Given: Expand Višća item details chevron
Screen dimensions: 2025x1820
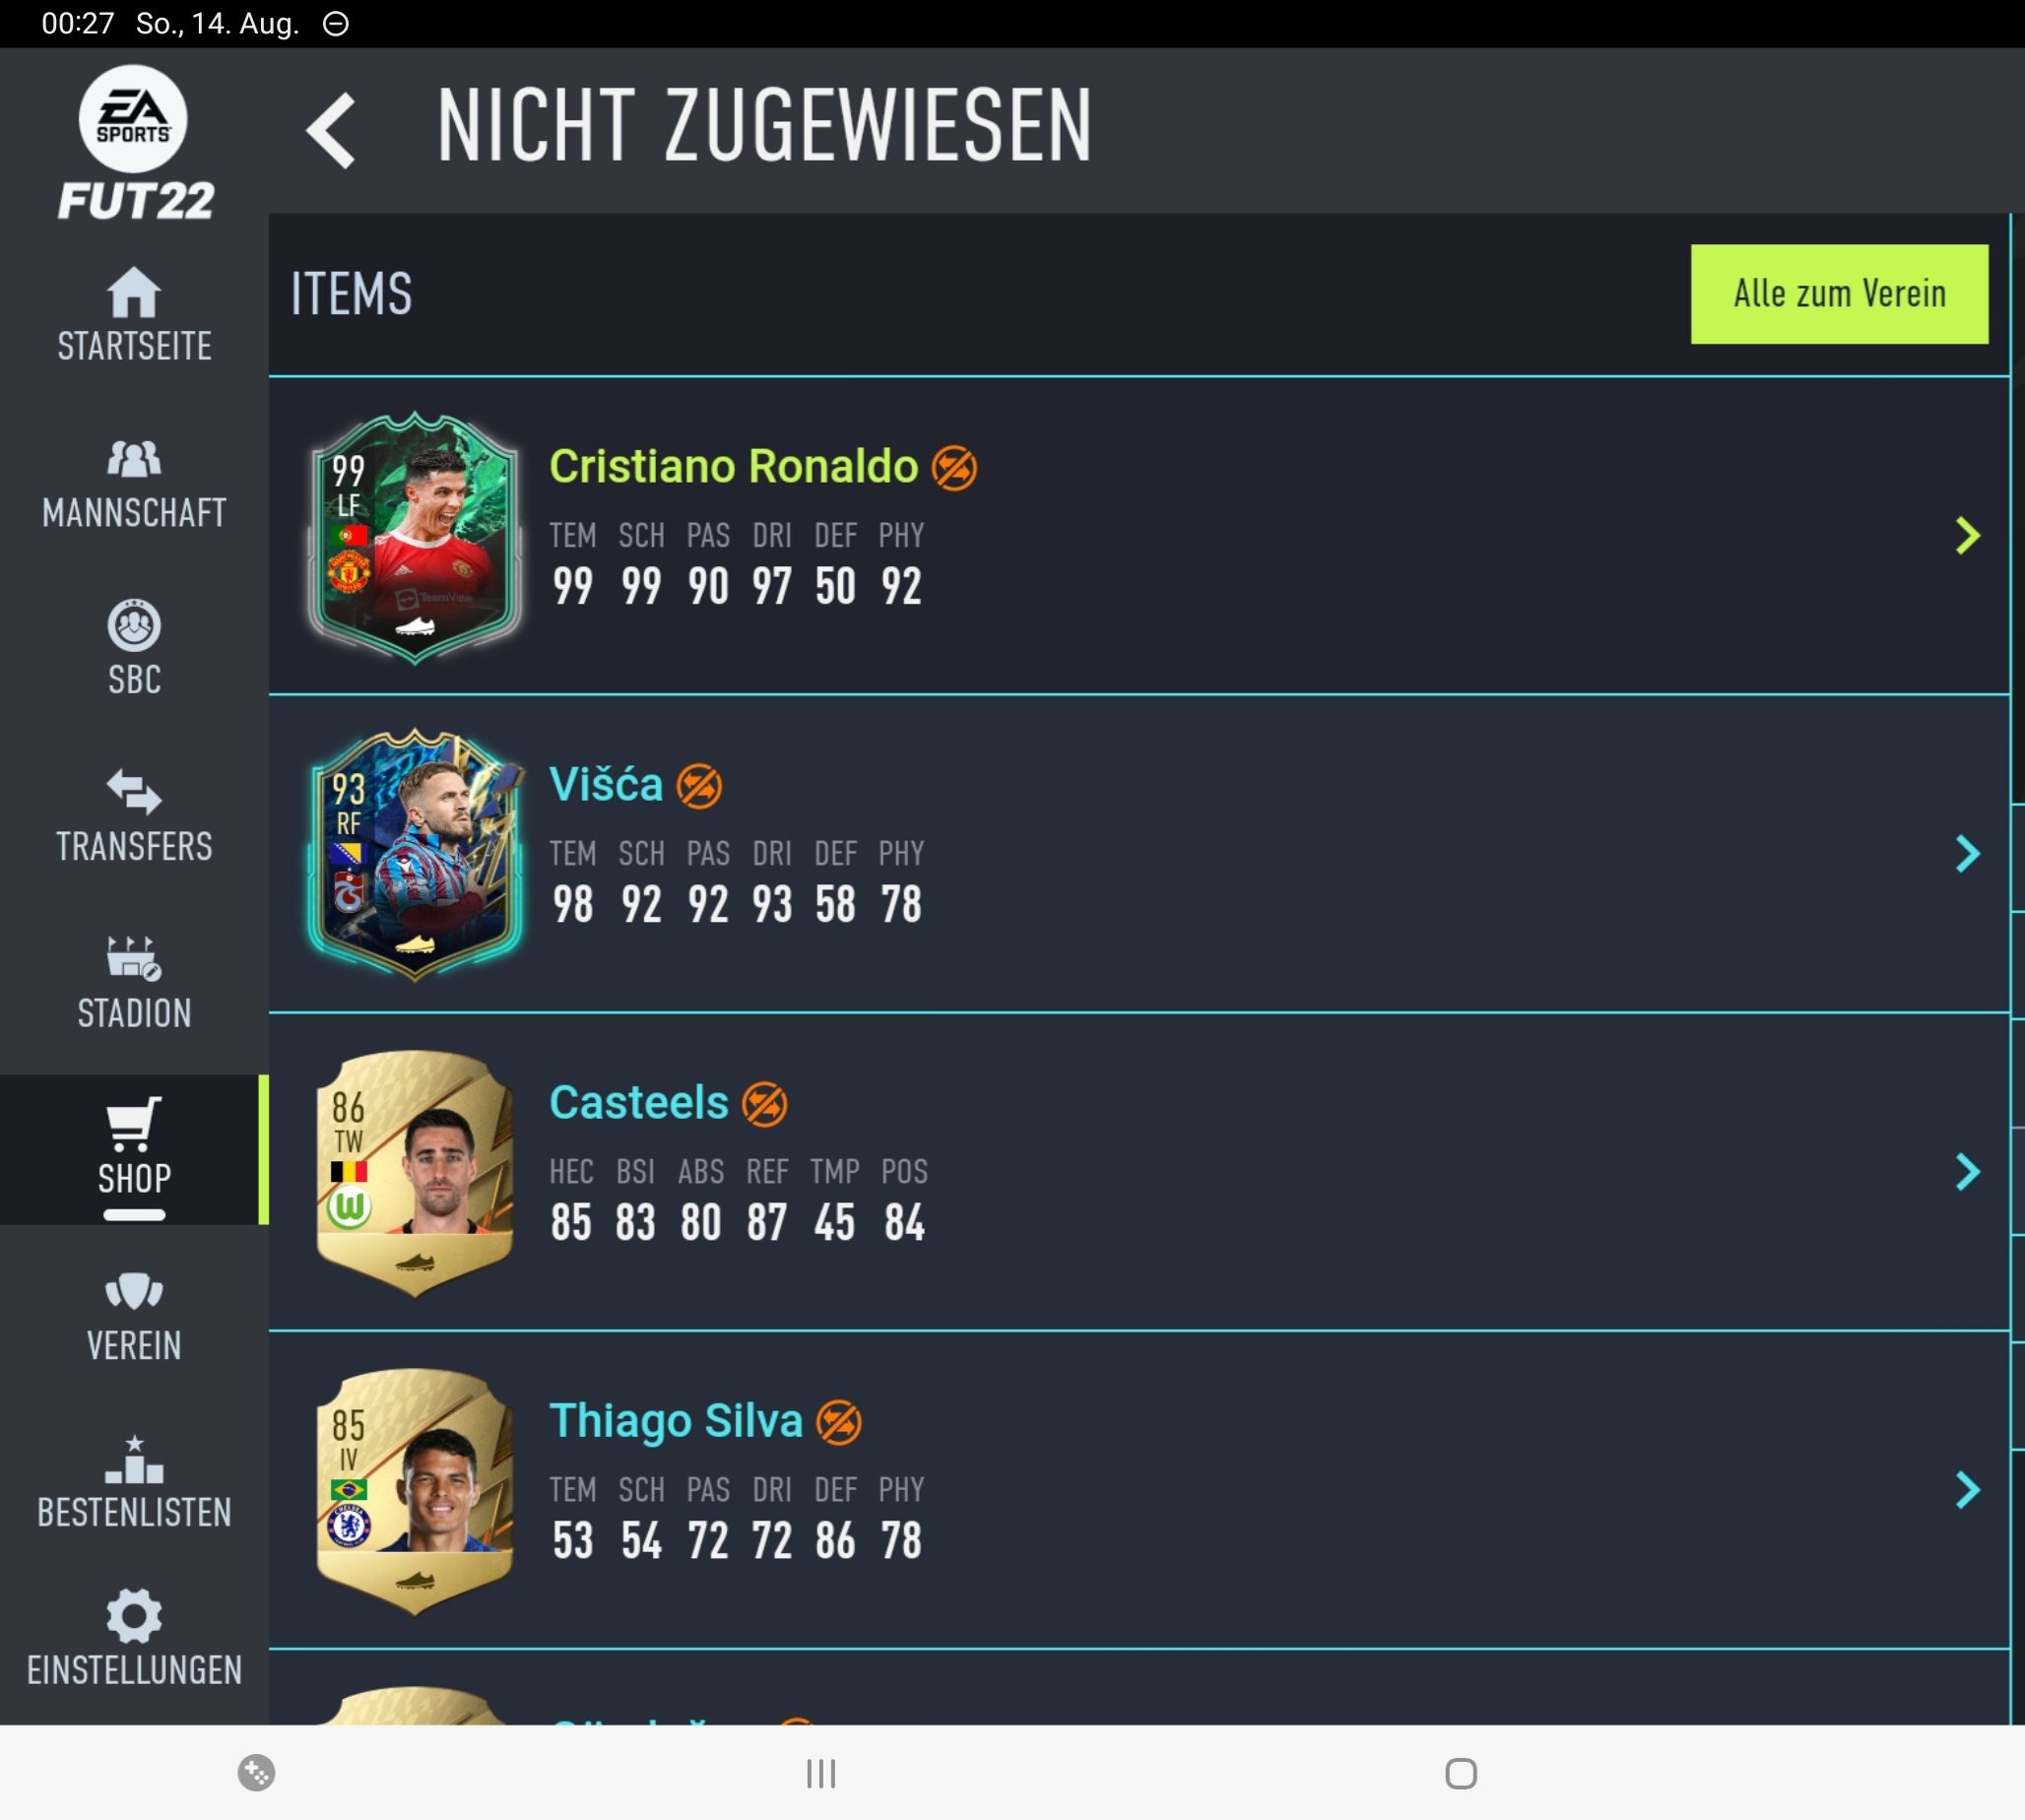Looking at the screenshot, I should (1967, 854).
